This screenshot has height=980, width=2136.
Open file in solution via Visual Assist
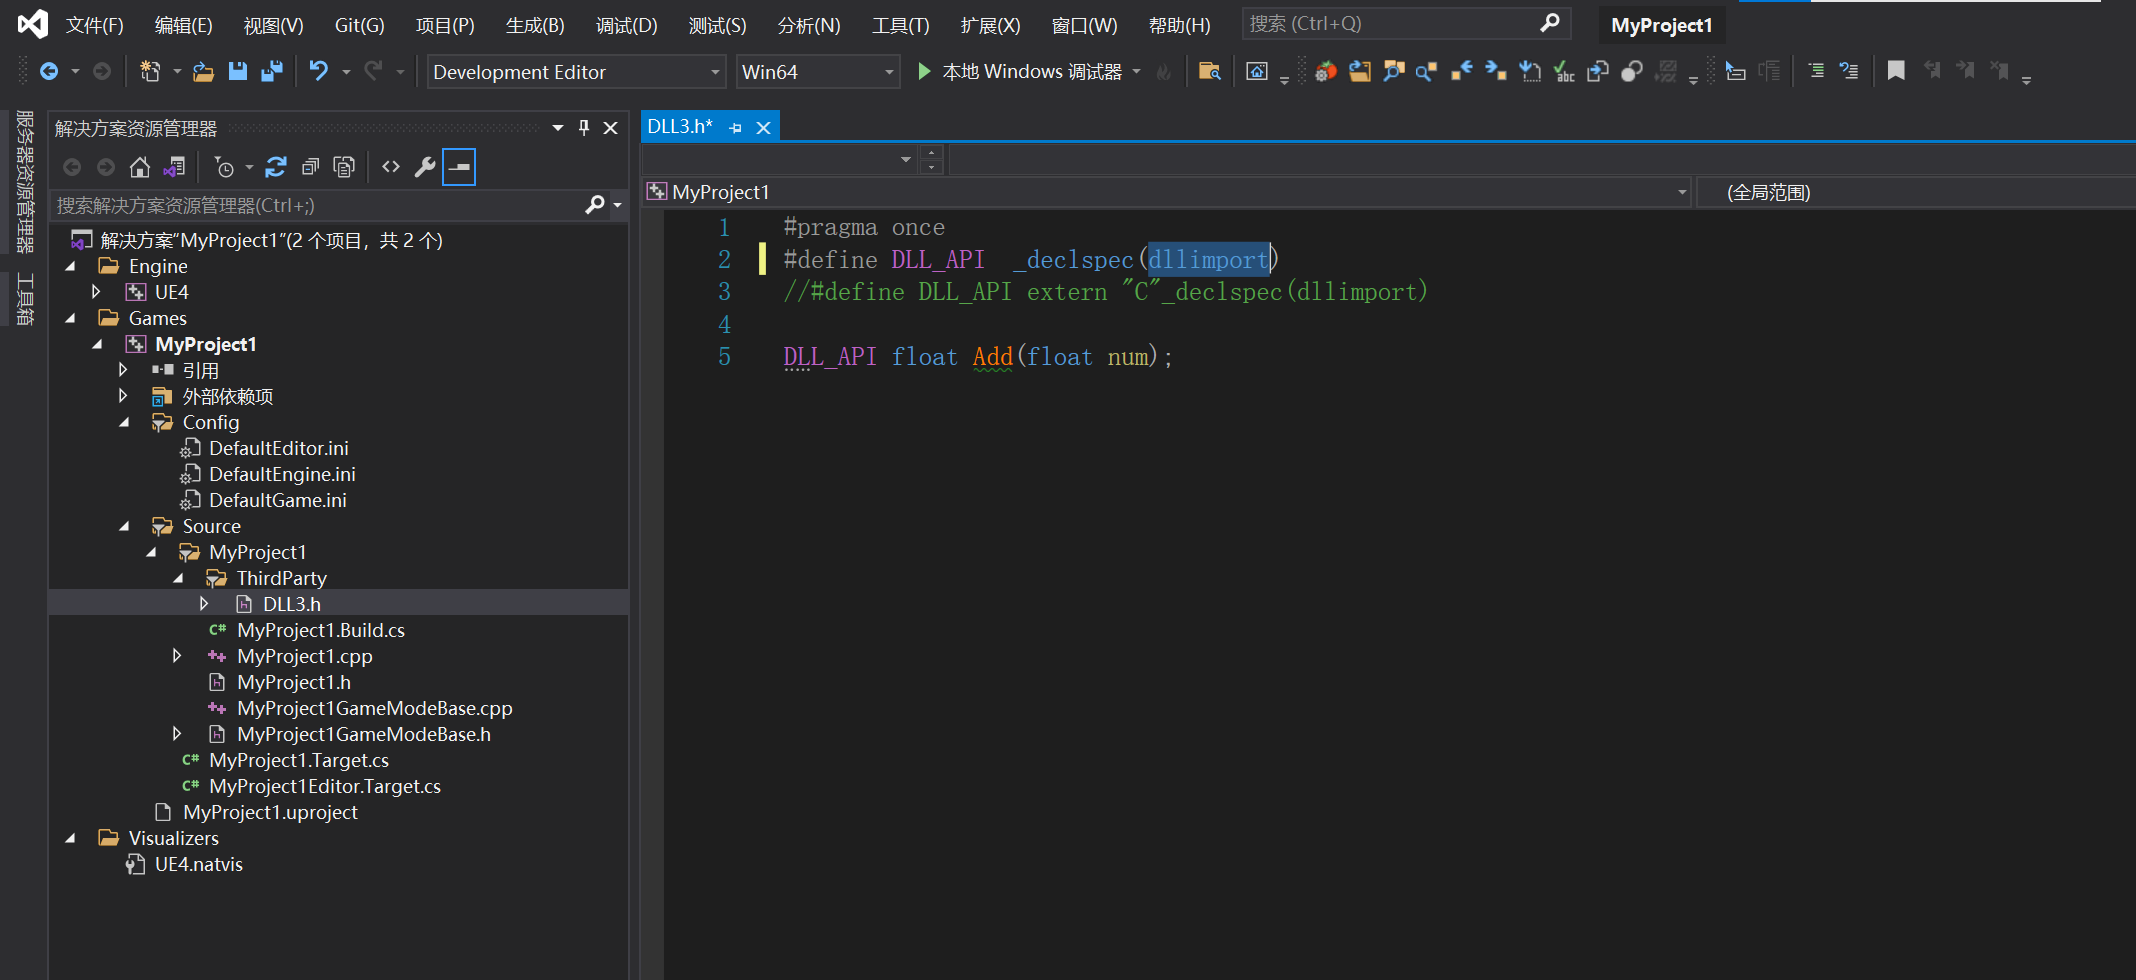1359,71
